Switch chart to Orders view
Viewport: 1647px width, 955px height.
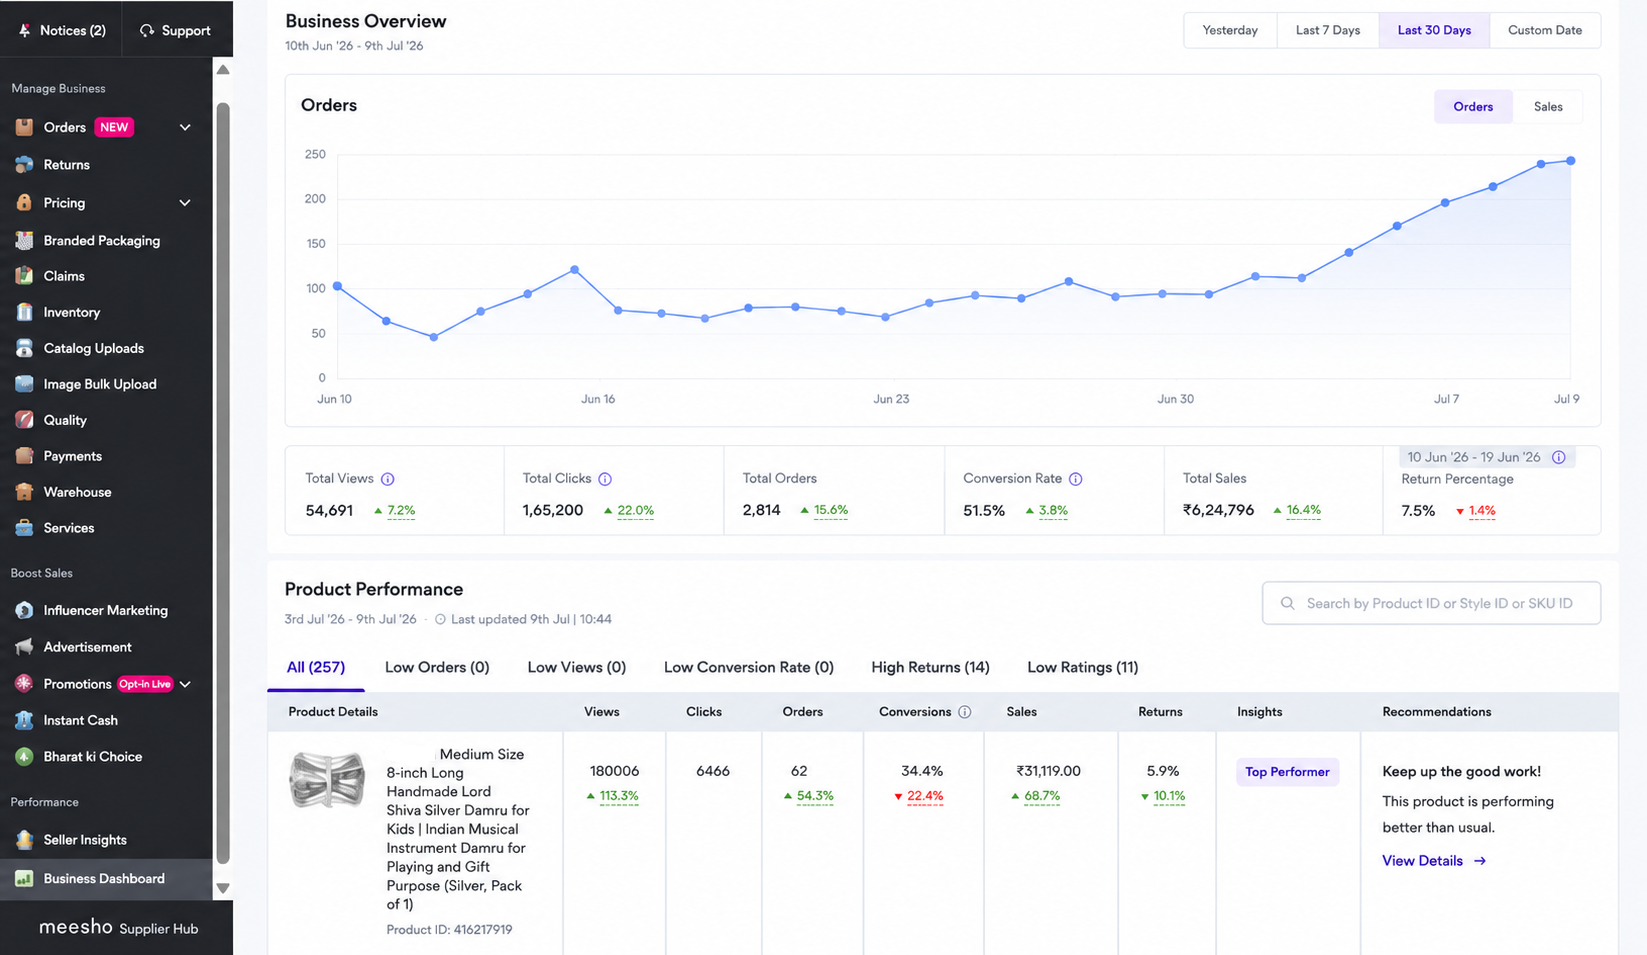[1473, 107]
